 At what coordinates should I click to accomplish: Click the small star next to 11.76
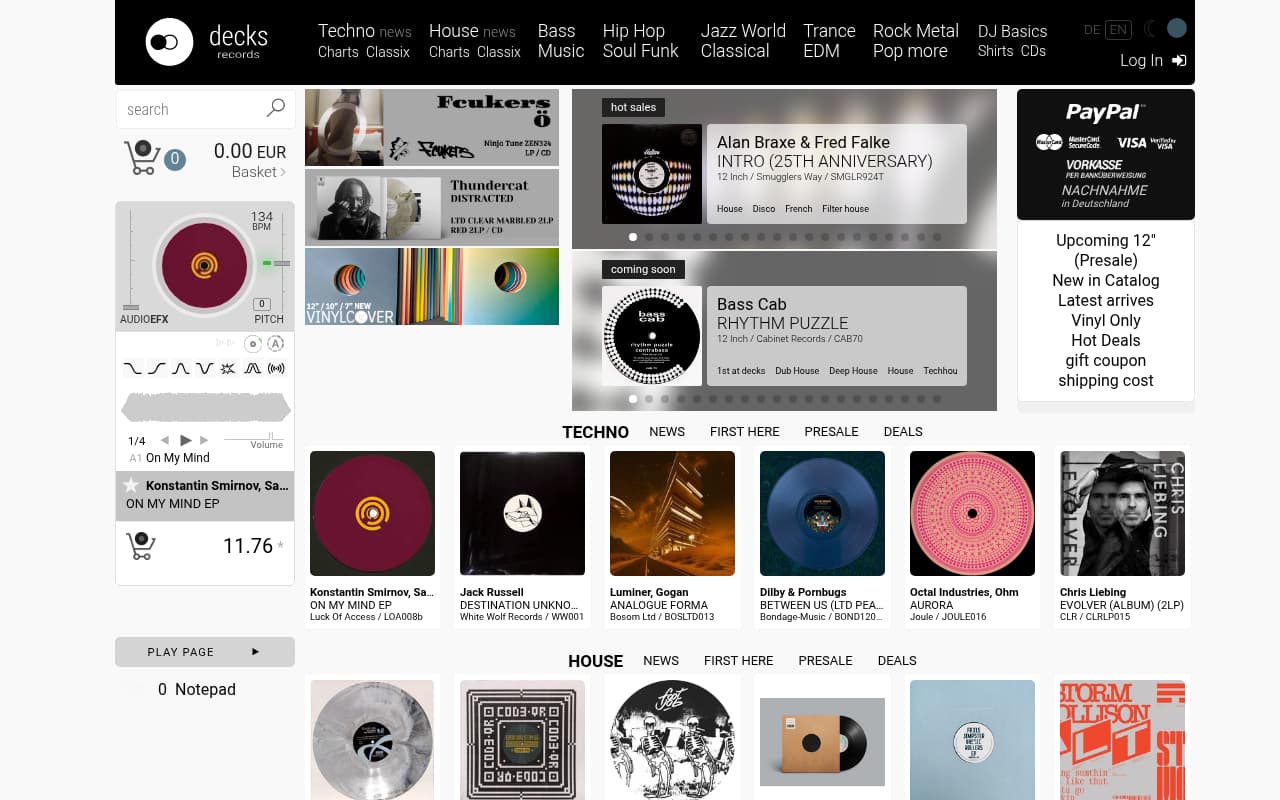click(280, 546)
